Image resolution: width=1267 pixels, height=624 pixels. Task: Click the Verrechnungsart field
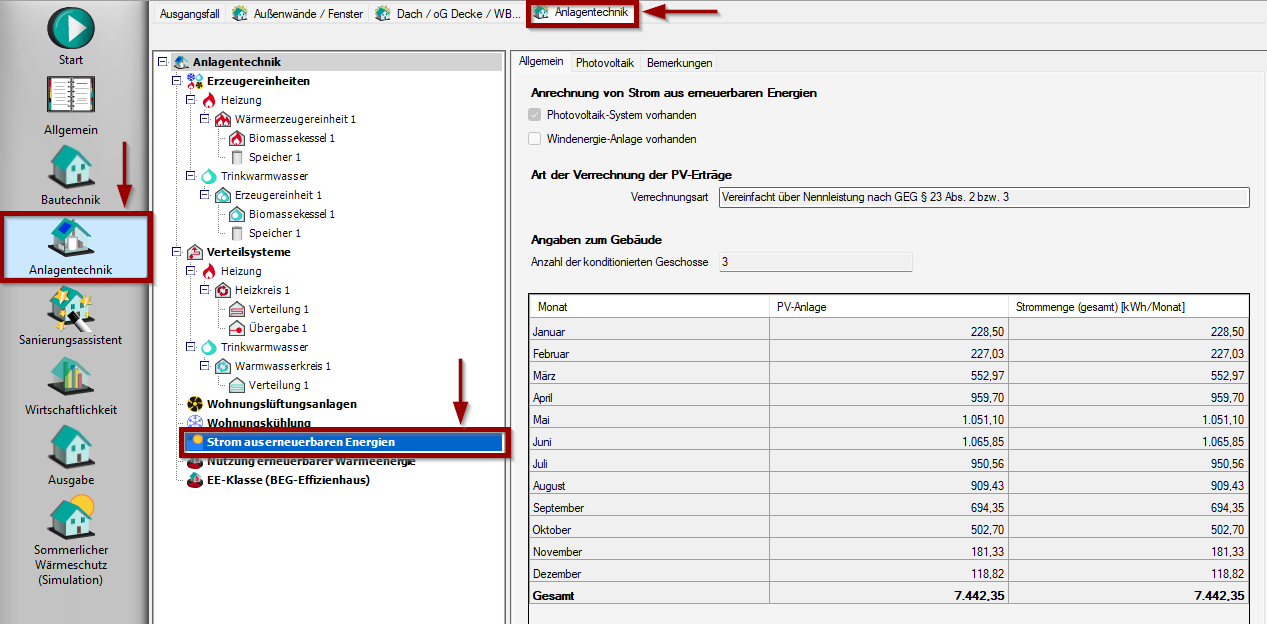click(x=984, y=197)
